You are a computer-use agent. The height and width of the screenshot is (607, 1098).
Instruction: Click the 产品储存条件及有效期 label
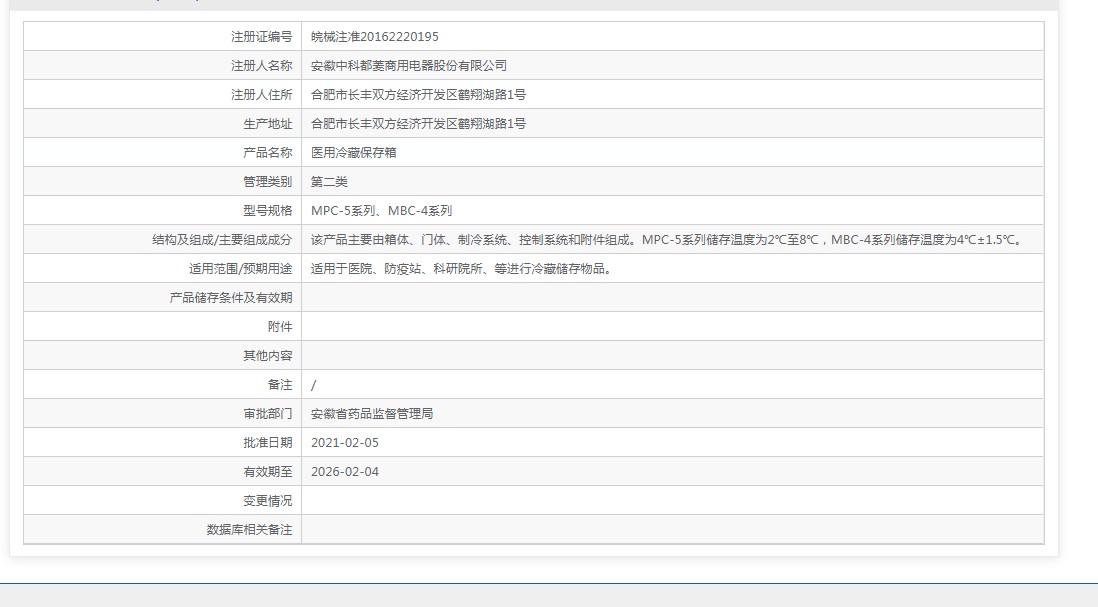(231, 298)
